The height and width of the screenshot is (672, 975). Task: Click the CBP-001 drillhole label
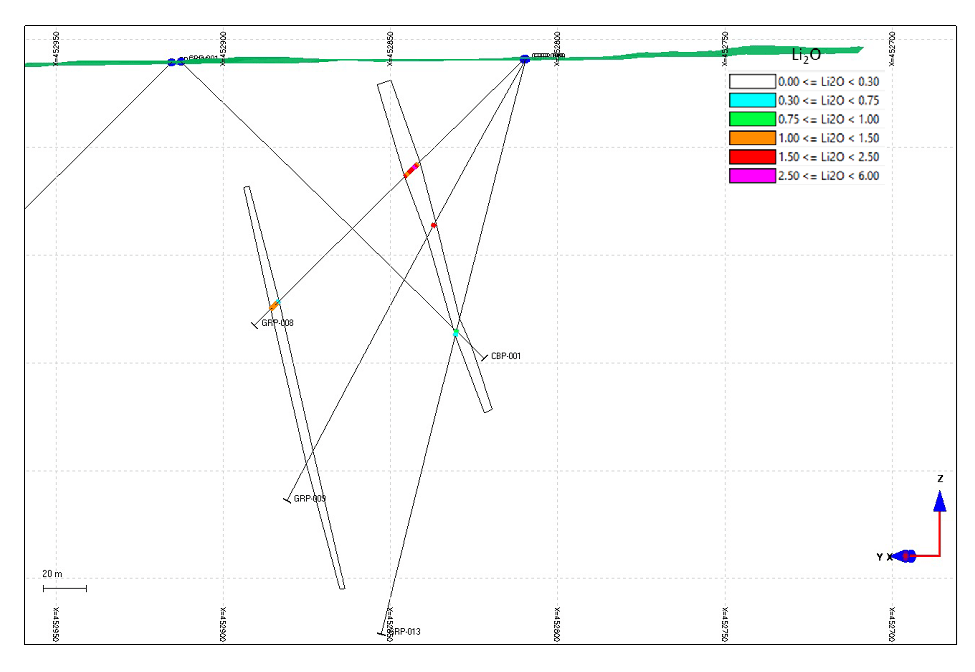coord(506,356)
